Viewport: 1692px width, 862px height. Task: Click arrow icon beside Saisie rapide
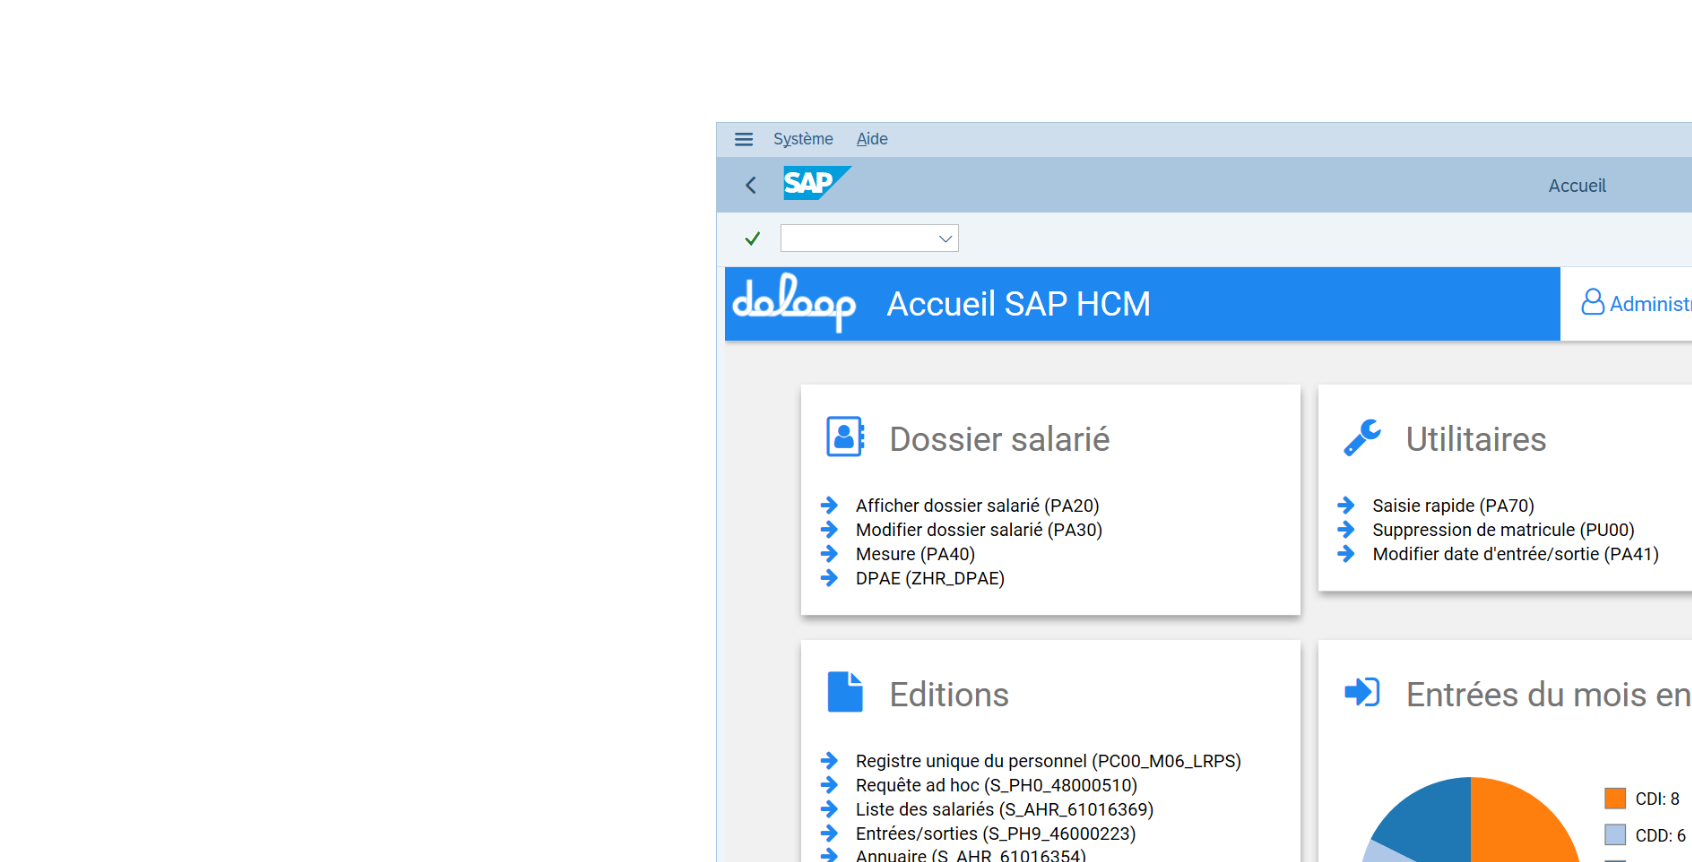(x=1346, y=505)
